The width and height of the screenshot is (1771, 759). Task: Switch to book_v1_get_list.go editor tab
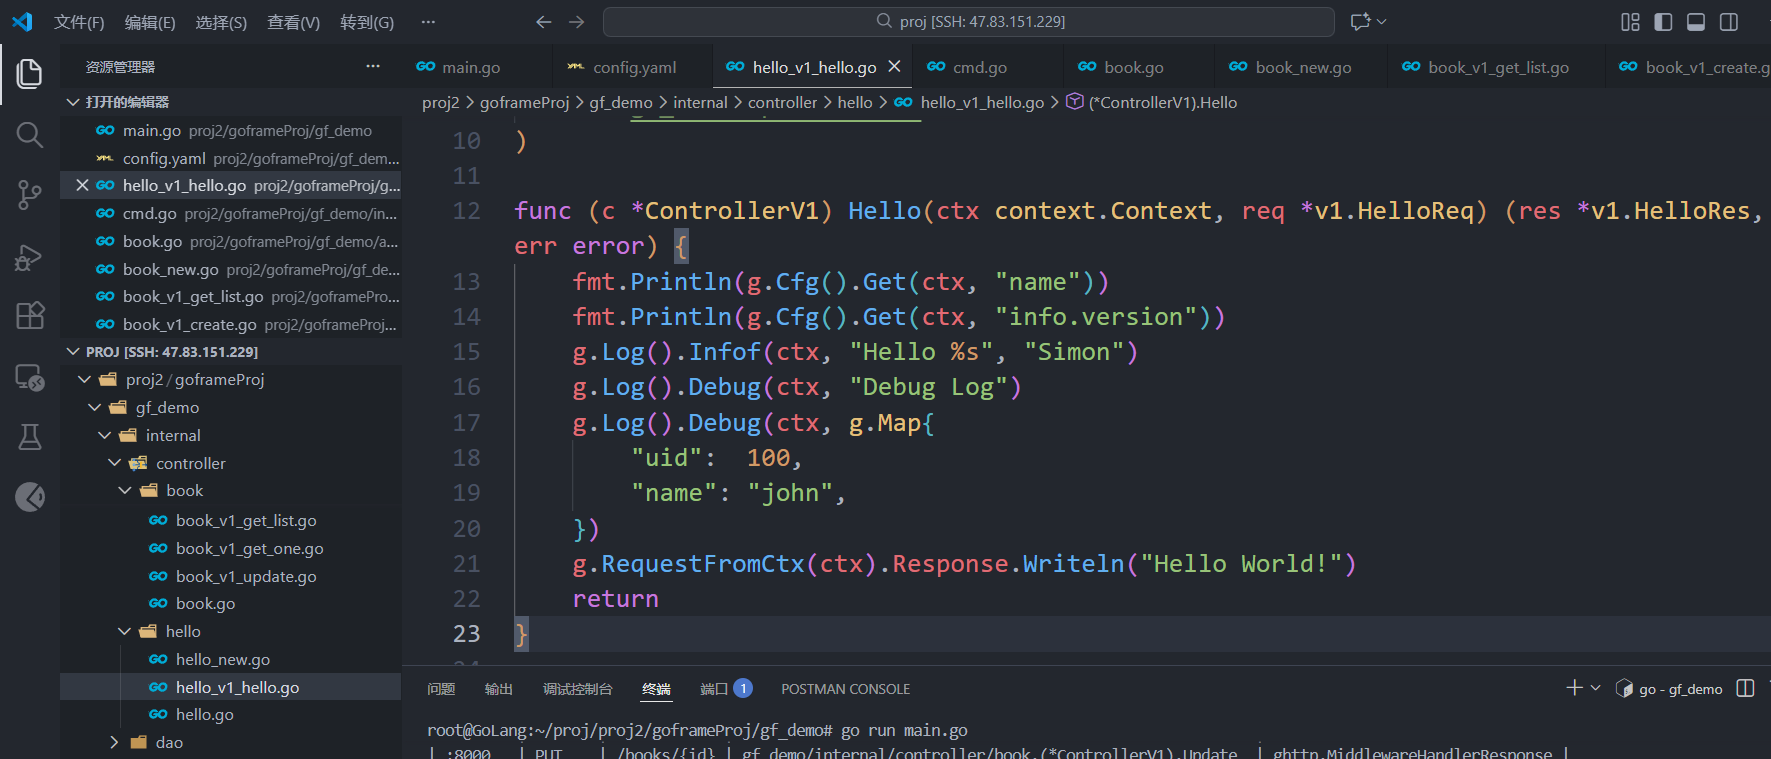(x=1498, y=67)
